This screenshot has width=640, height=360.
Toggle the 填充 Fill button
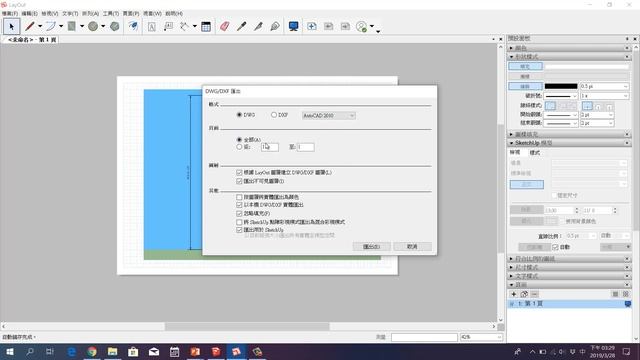(x=525, y=67)
